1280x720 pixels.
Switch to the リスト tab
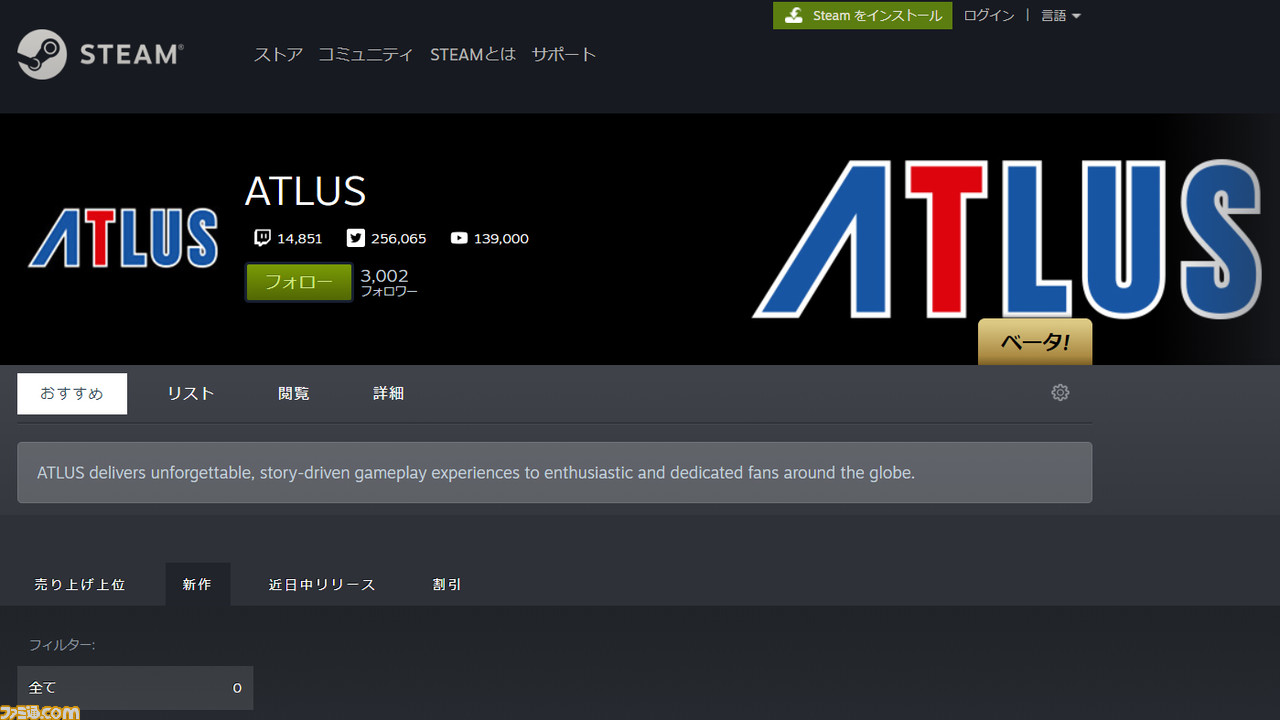point(190,393)
